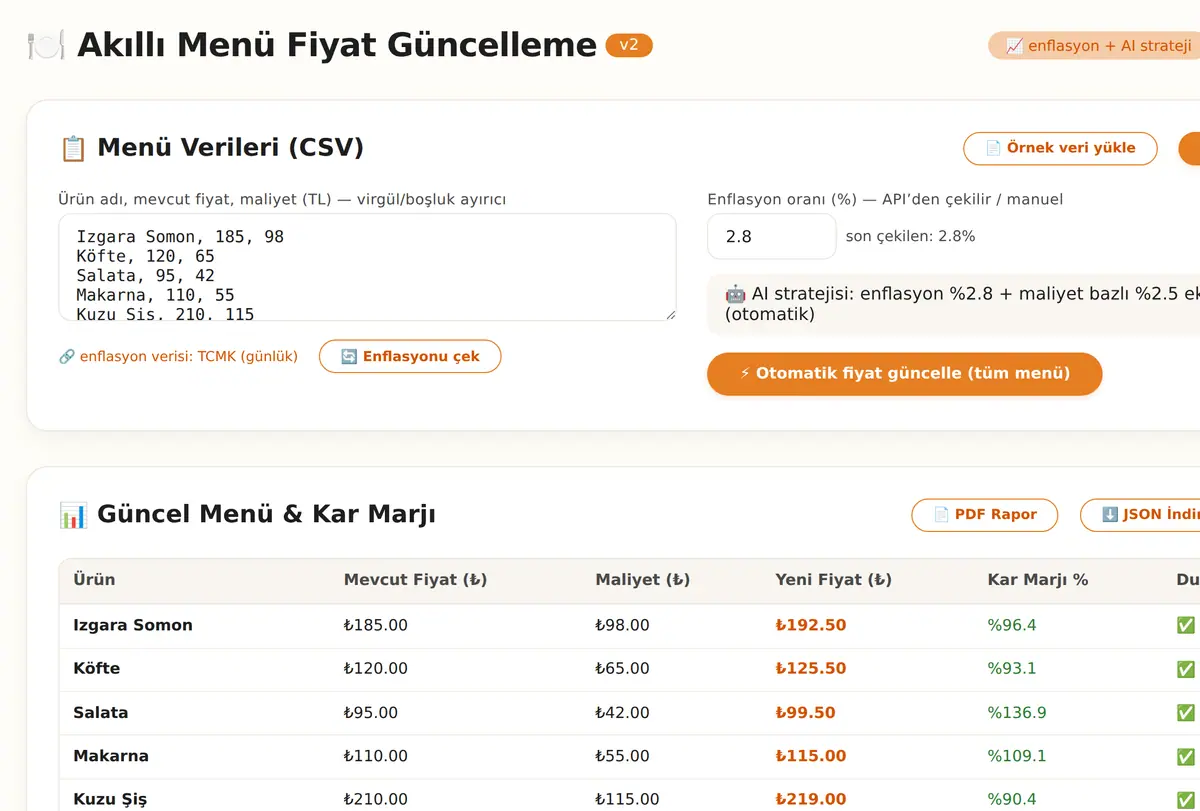Download the menu via JSON İndir button
1200x811 pixels.
pos(1140,515)
